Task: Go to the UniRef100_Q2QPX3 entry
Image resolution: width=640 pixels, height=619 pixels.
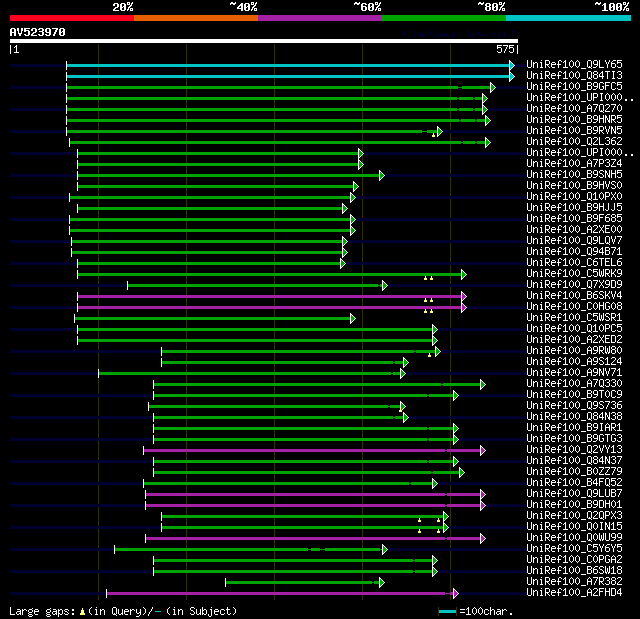Action: tap(574, 516)
